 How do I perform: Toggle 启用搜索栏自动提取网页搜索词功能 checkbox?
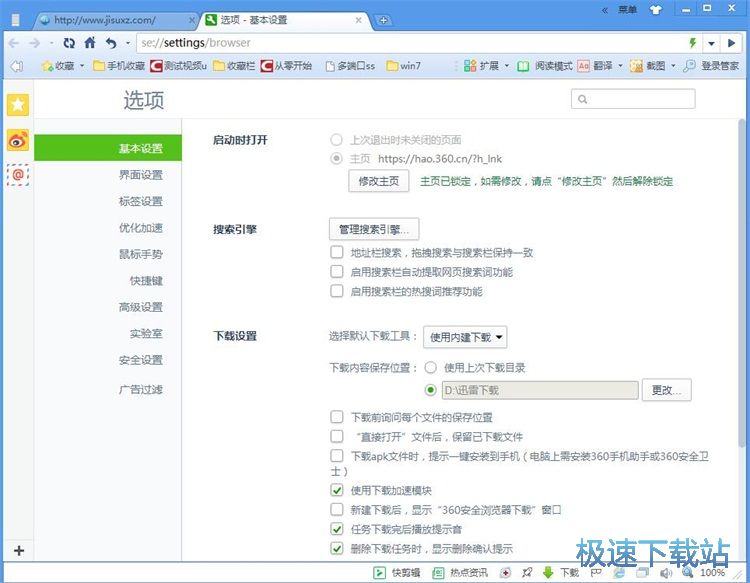click(337, 272)
